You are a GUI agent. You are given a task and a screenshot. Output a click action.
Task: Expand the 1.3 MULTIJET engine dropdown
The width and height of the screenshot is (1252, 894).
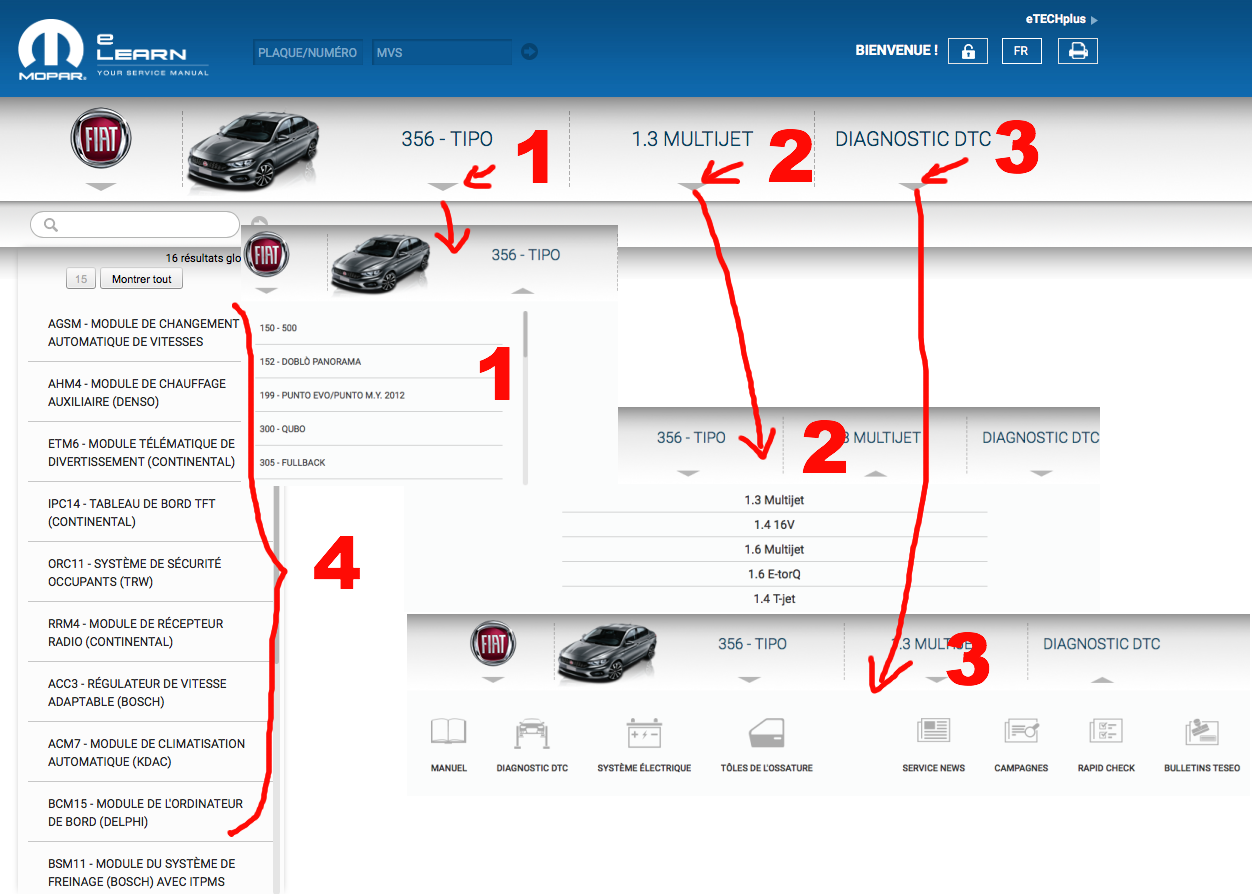[692, 186]
